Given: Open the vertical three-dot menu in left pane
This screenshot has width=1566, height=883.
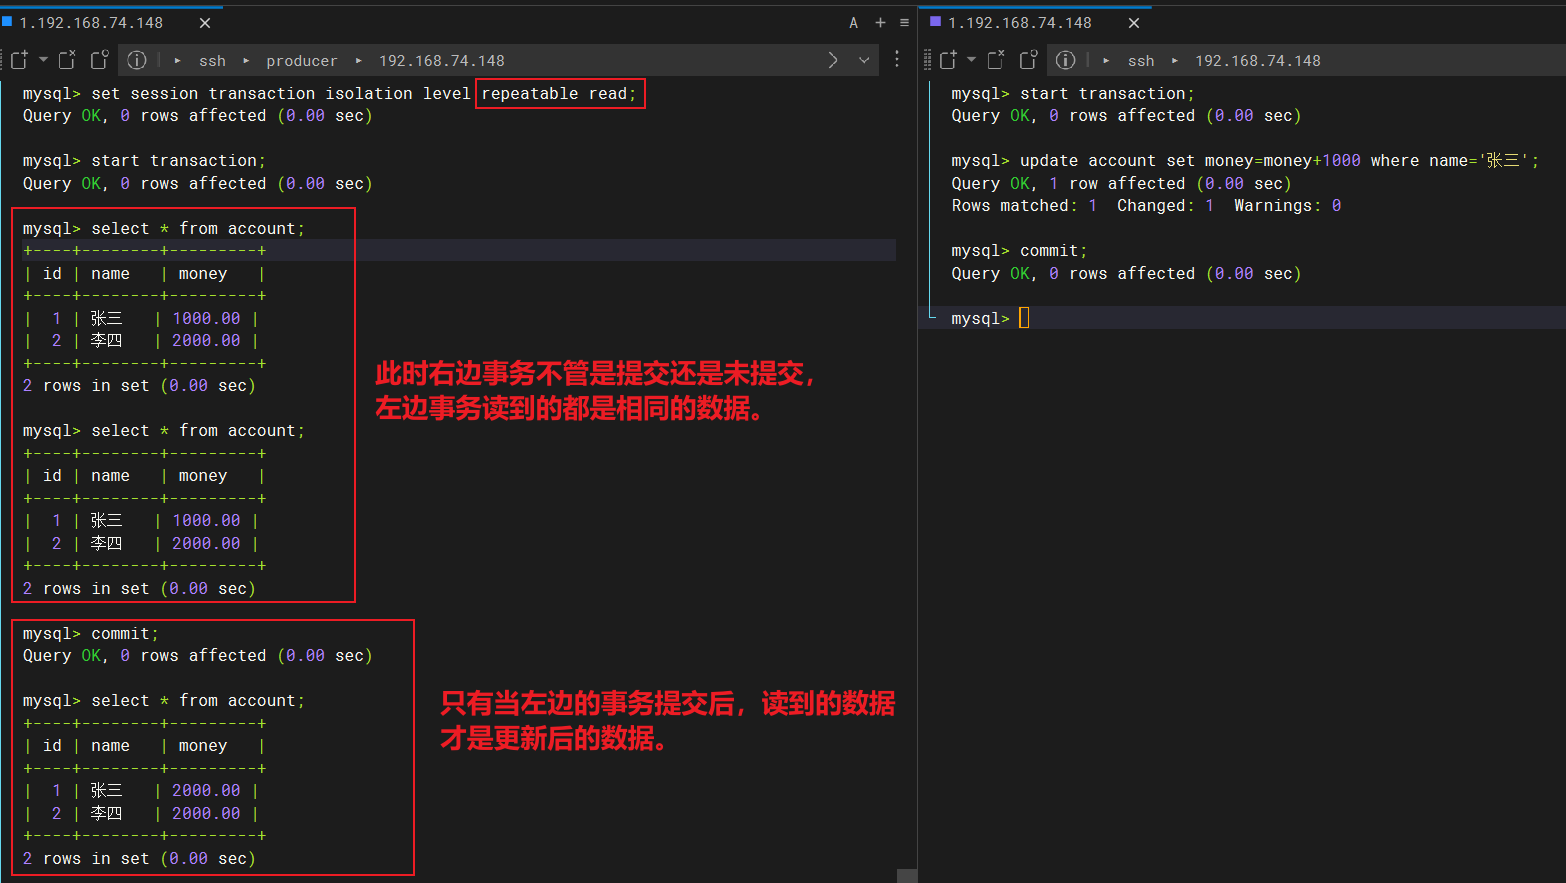Looking at the screenshot, I should 897,60.
